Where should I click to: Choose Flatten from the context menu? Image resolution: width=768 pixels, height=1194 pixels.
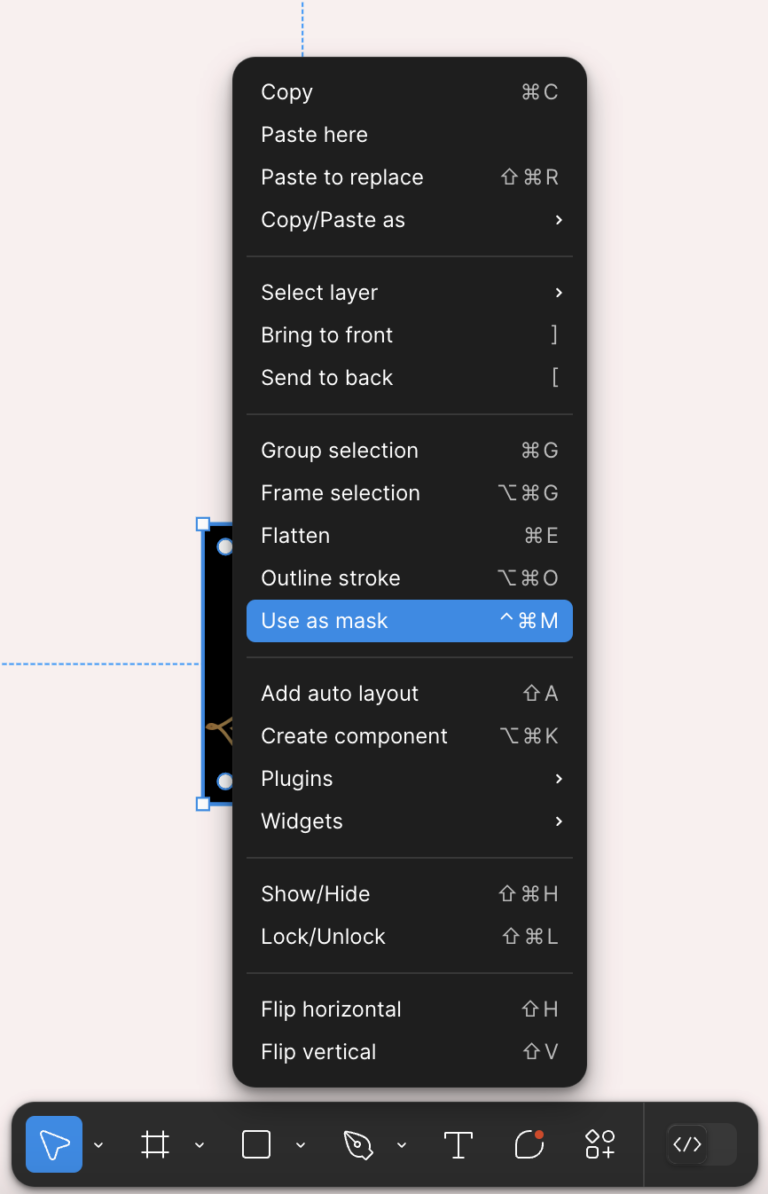tap(294, 535)
